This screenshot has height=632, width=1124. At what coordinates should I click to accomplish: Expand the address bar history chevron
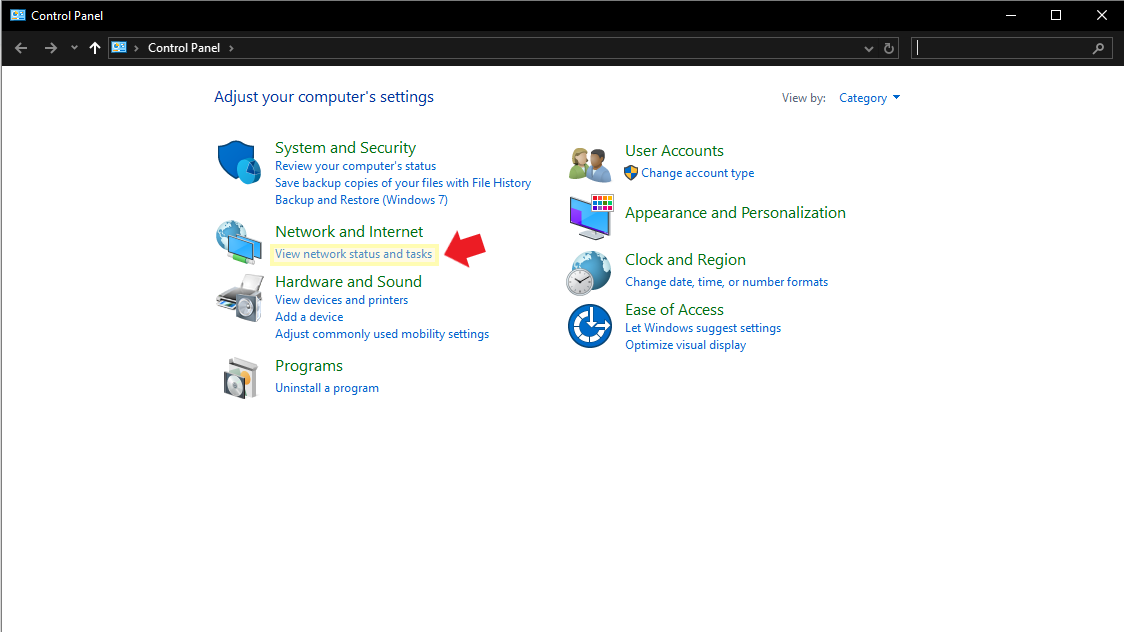point(868,47)
